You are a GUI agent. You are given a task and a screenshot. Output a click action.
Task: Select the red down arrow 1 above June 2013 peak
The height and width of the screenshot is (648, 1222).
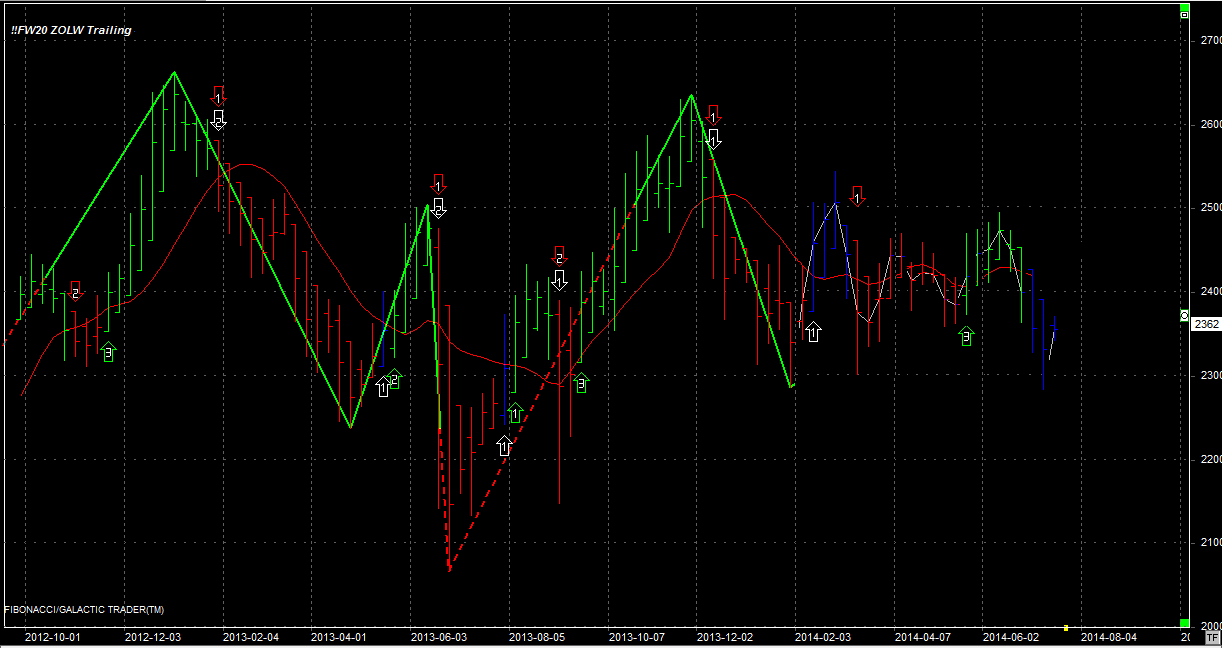(x=438, y=184)
